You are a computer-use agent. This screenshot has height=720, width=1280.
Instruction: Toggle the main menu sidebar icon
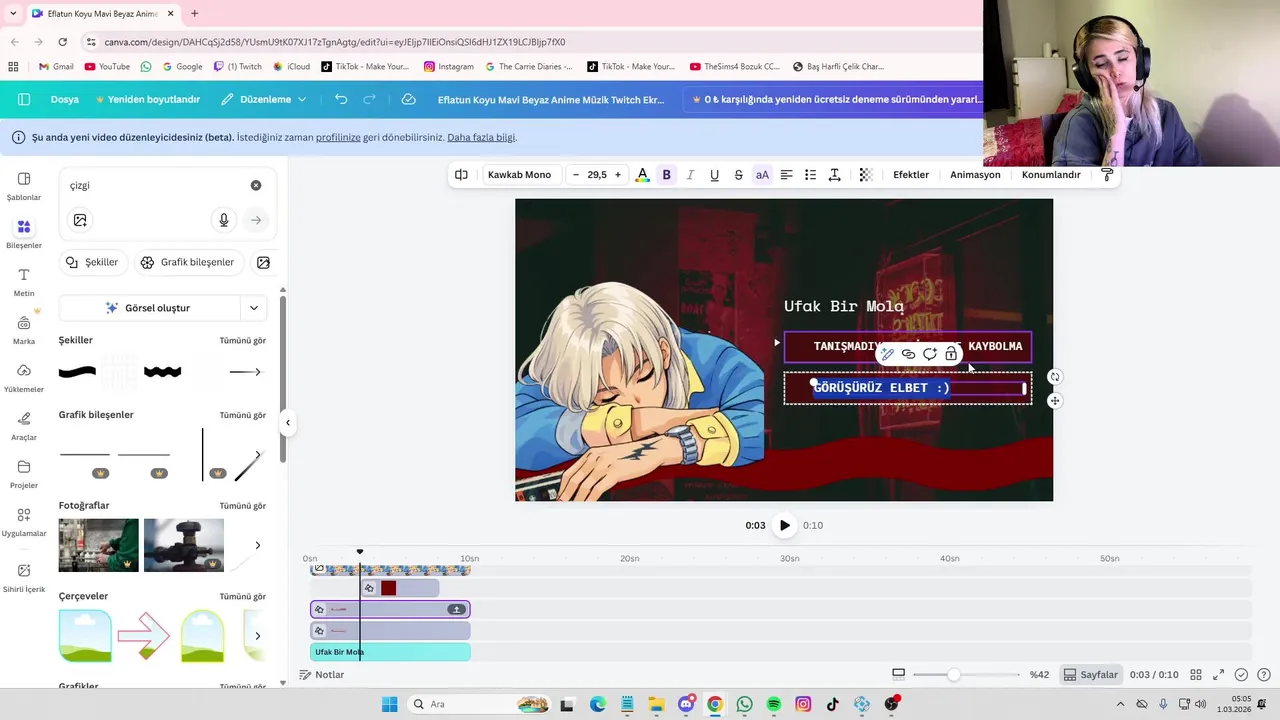[x=24, y=99]
